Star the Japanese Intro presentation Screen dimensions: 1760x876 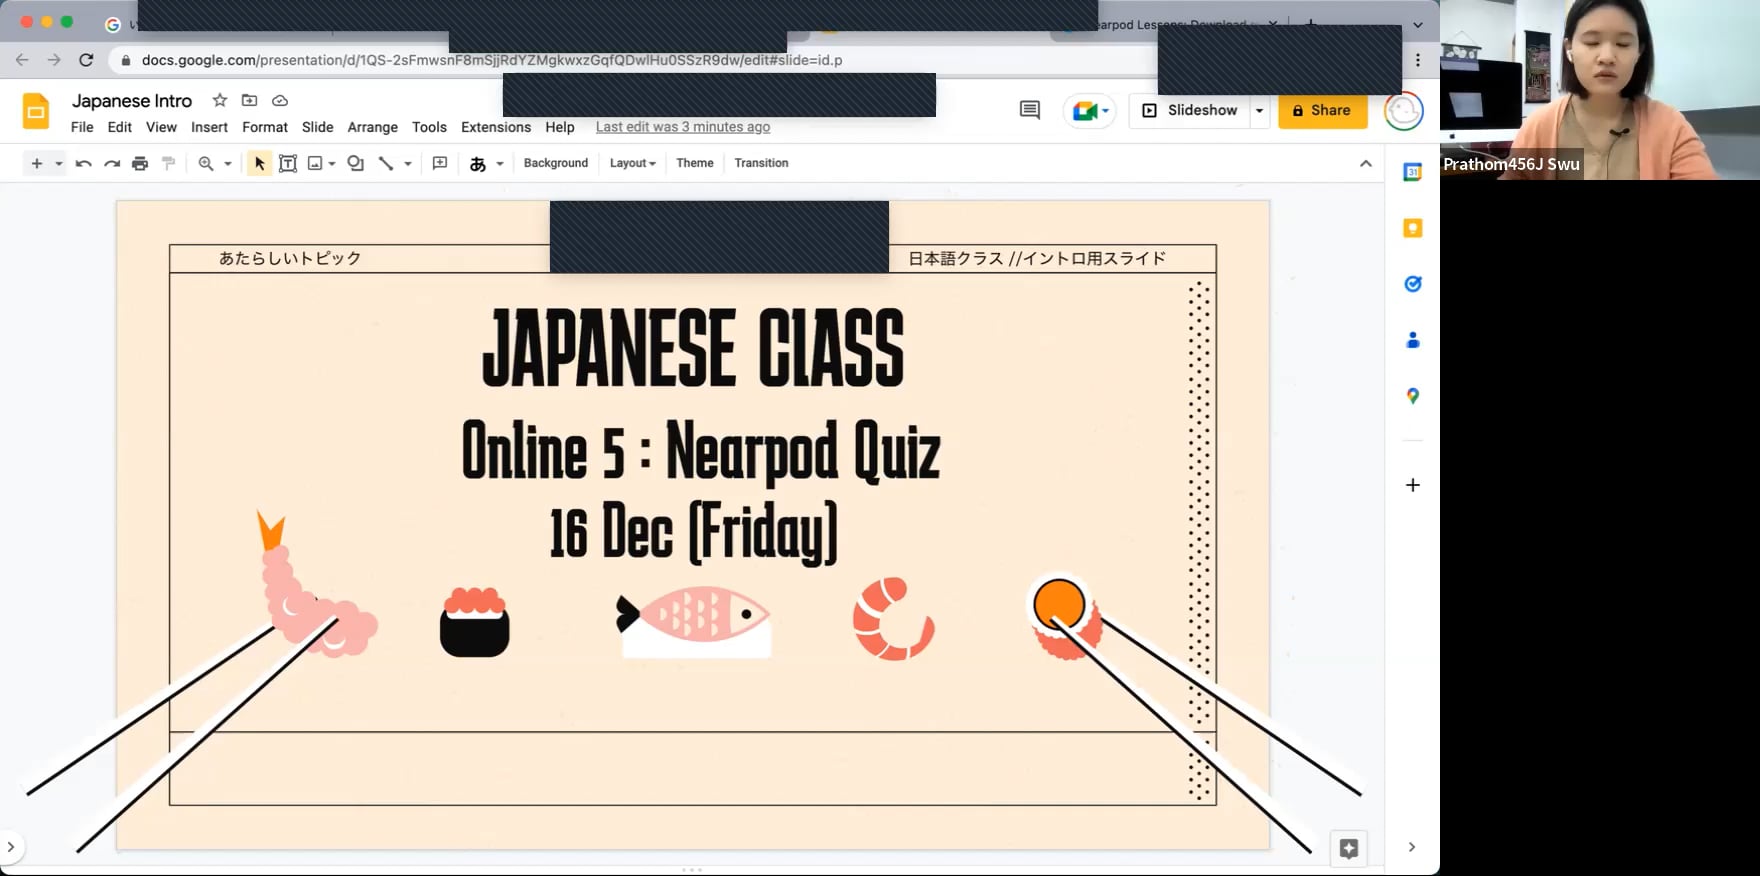(x=220, y=100)
